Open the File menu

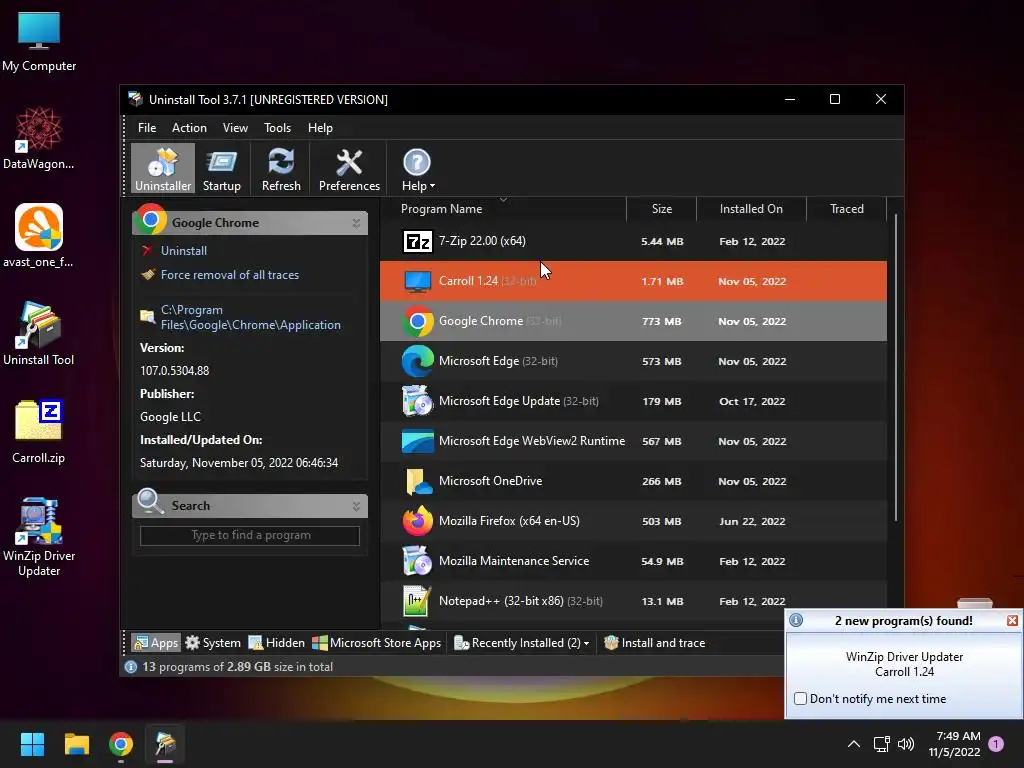point(147,127)
